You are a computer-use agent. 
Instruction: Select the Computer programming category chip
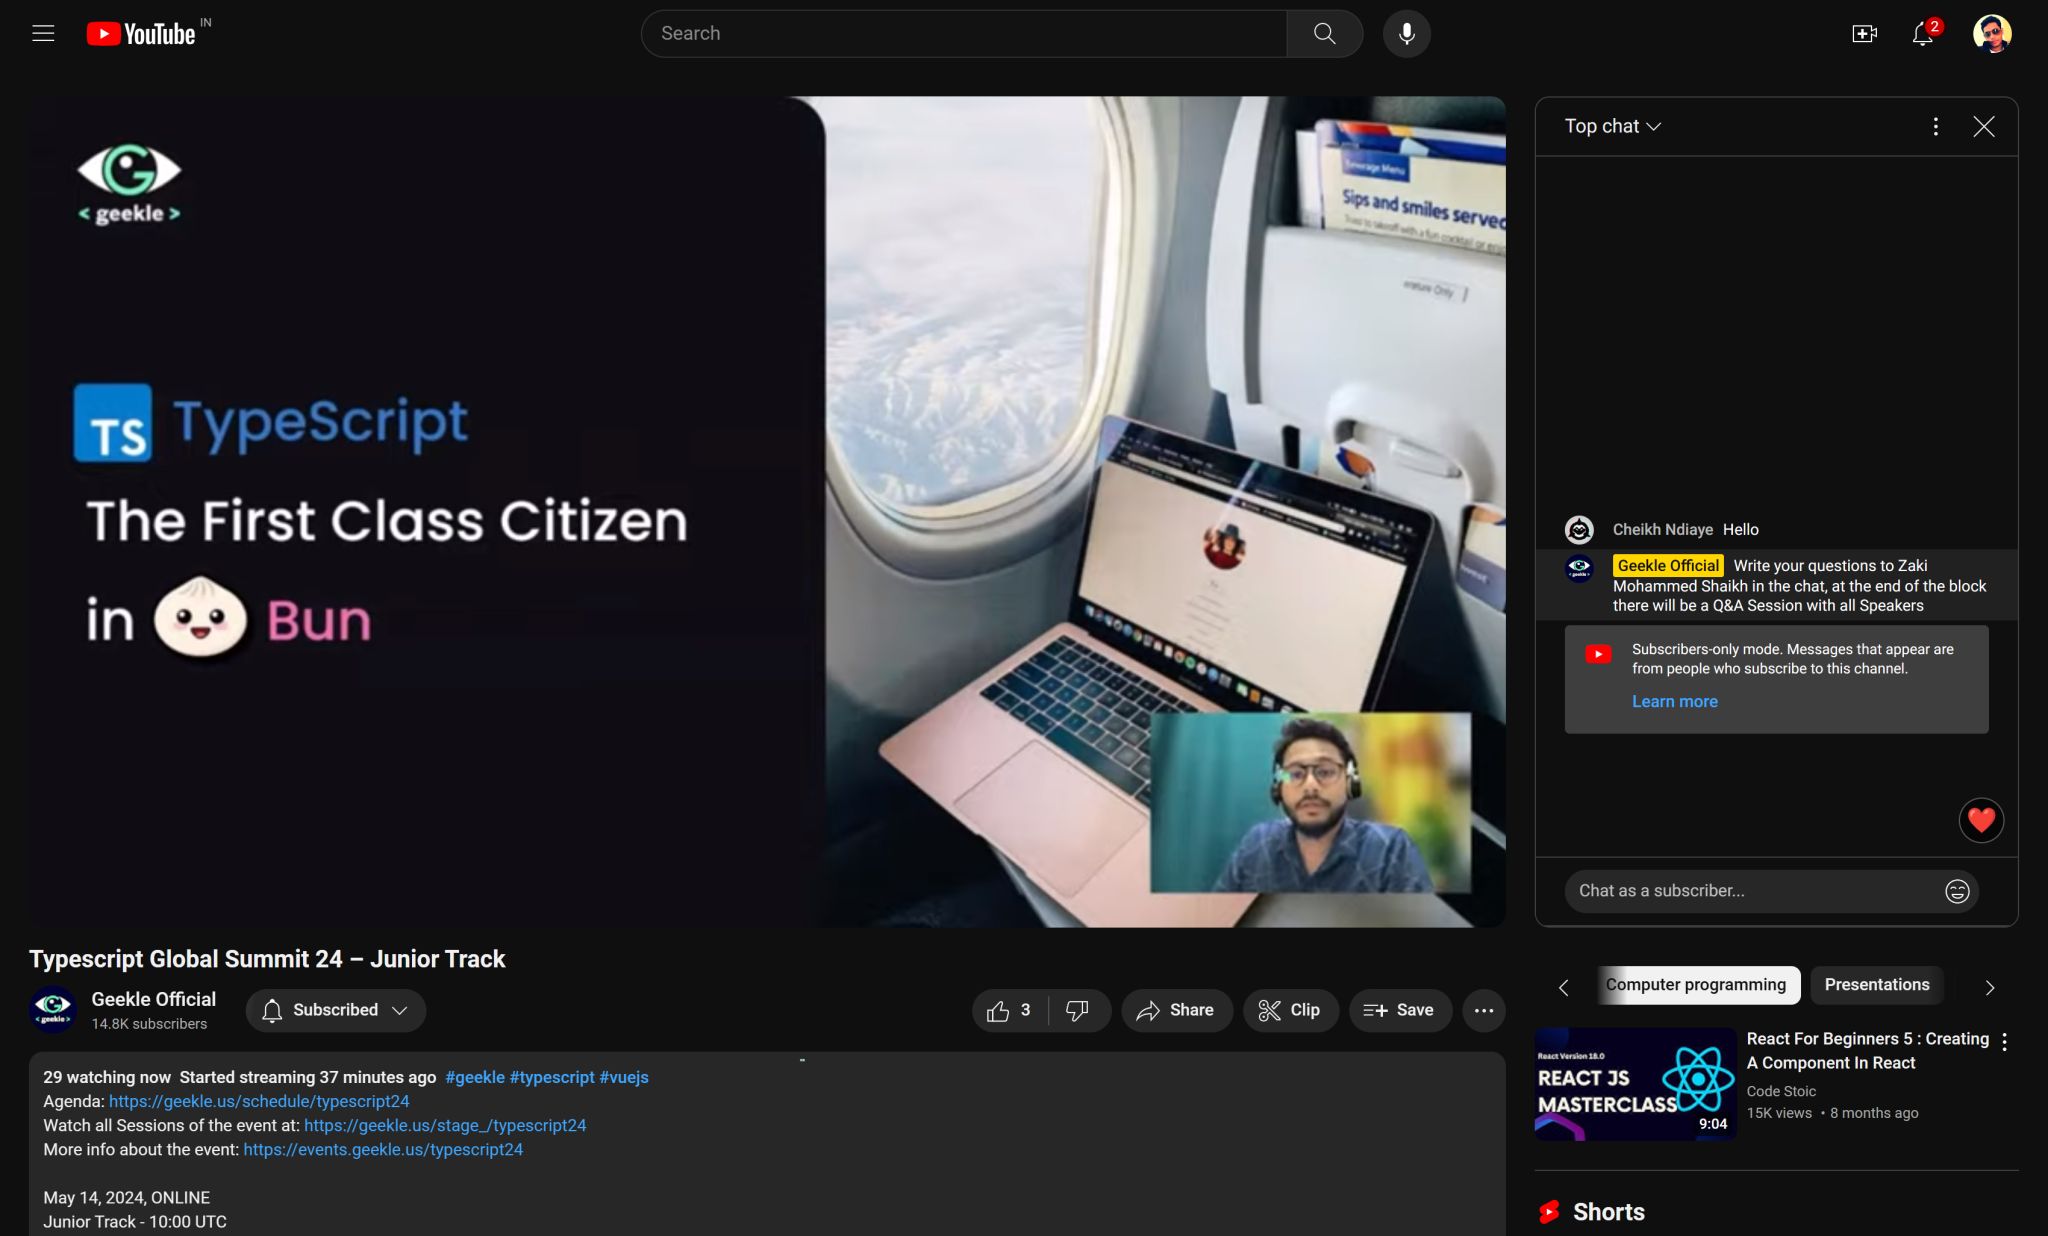(1696, 985)
